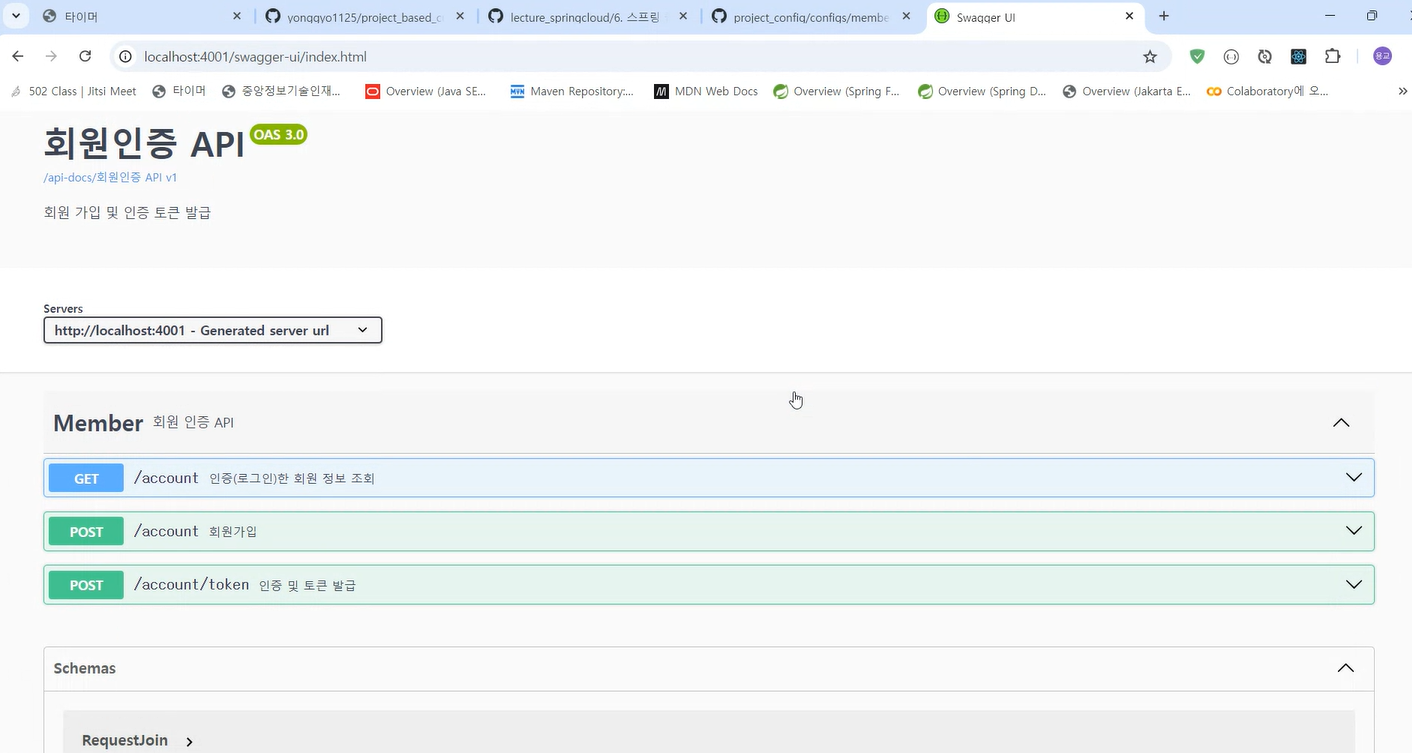Switch to the yongqyo1125/project_based tab
The image size is (1412, 753).
coord(364,17)
